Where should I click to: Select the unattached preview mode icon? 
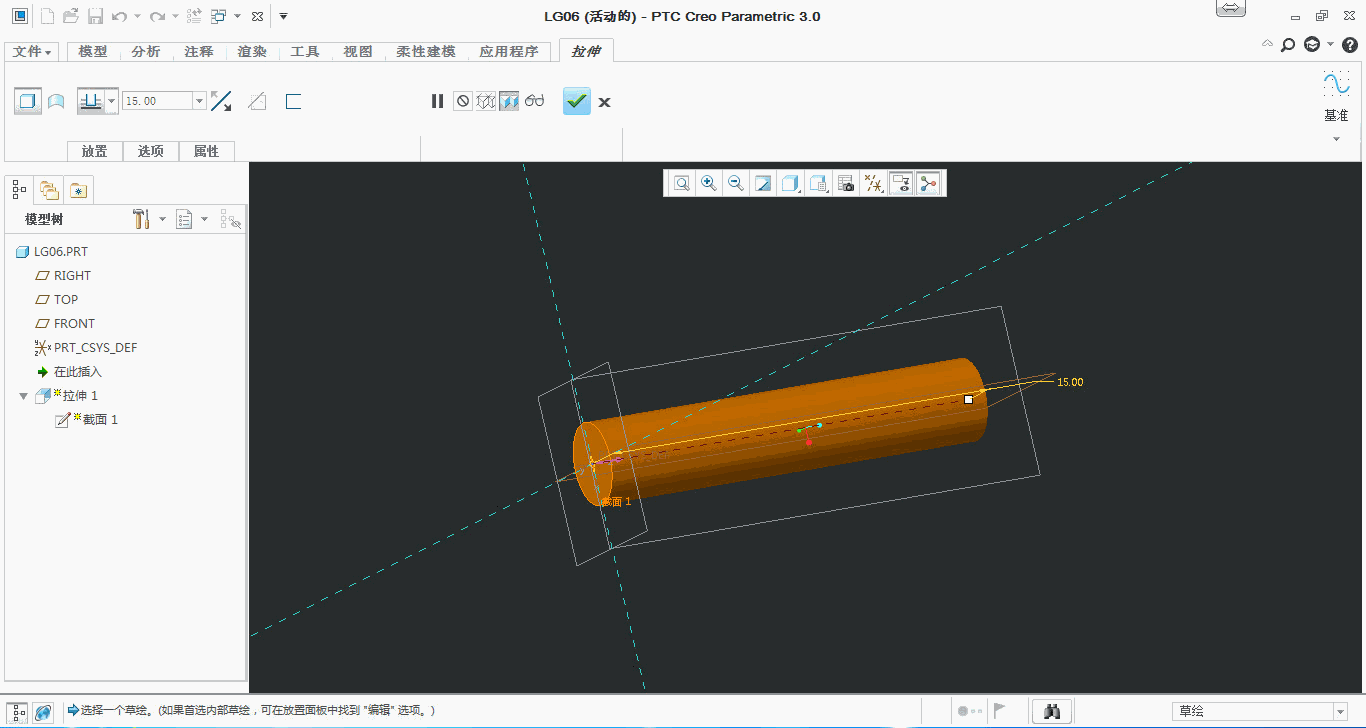point(486,101)
